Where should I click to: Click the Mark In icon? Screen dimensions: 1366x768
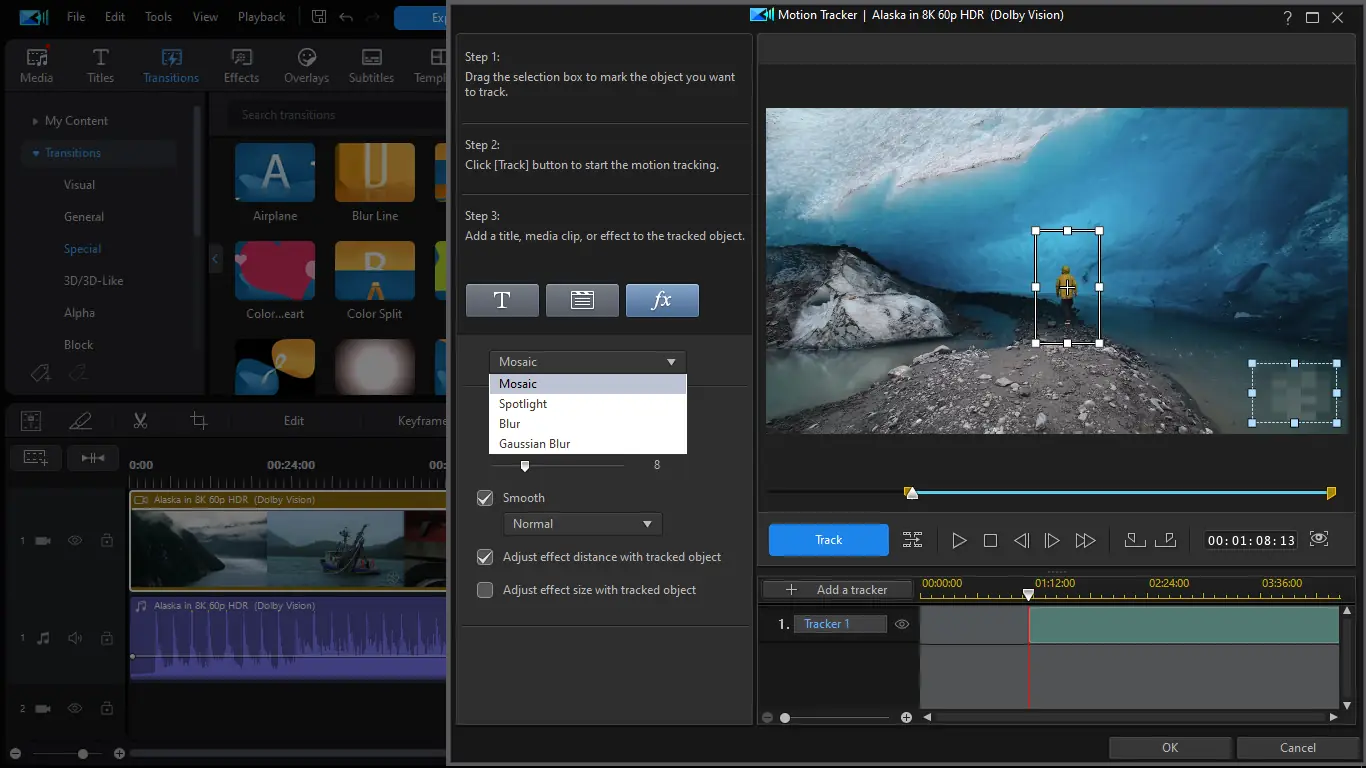coord(1134,540)
